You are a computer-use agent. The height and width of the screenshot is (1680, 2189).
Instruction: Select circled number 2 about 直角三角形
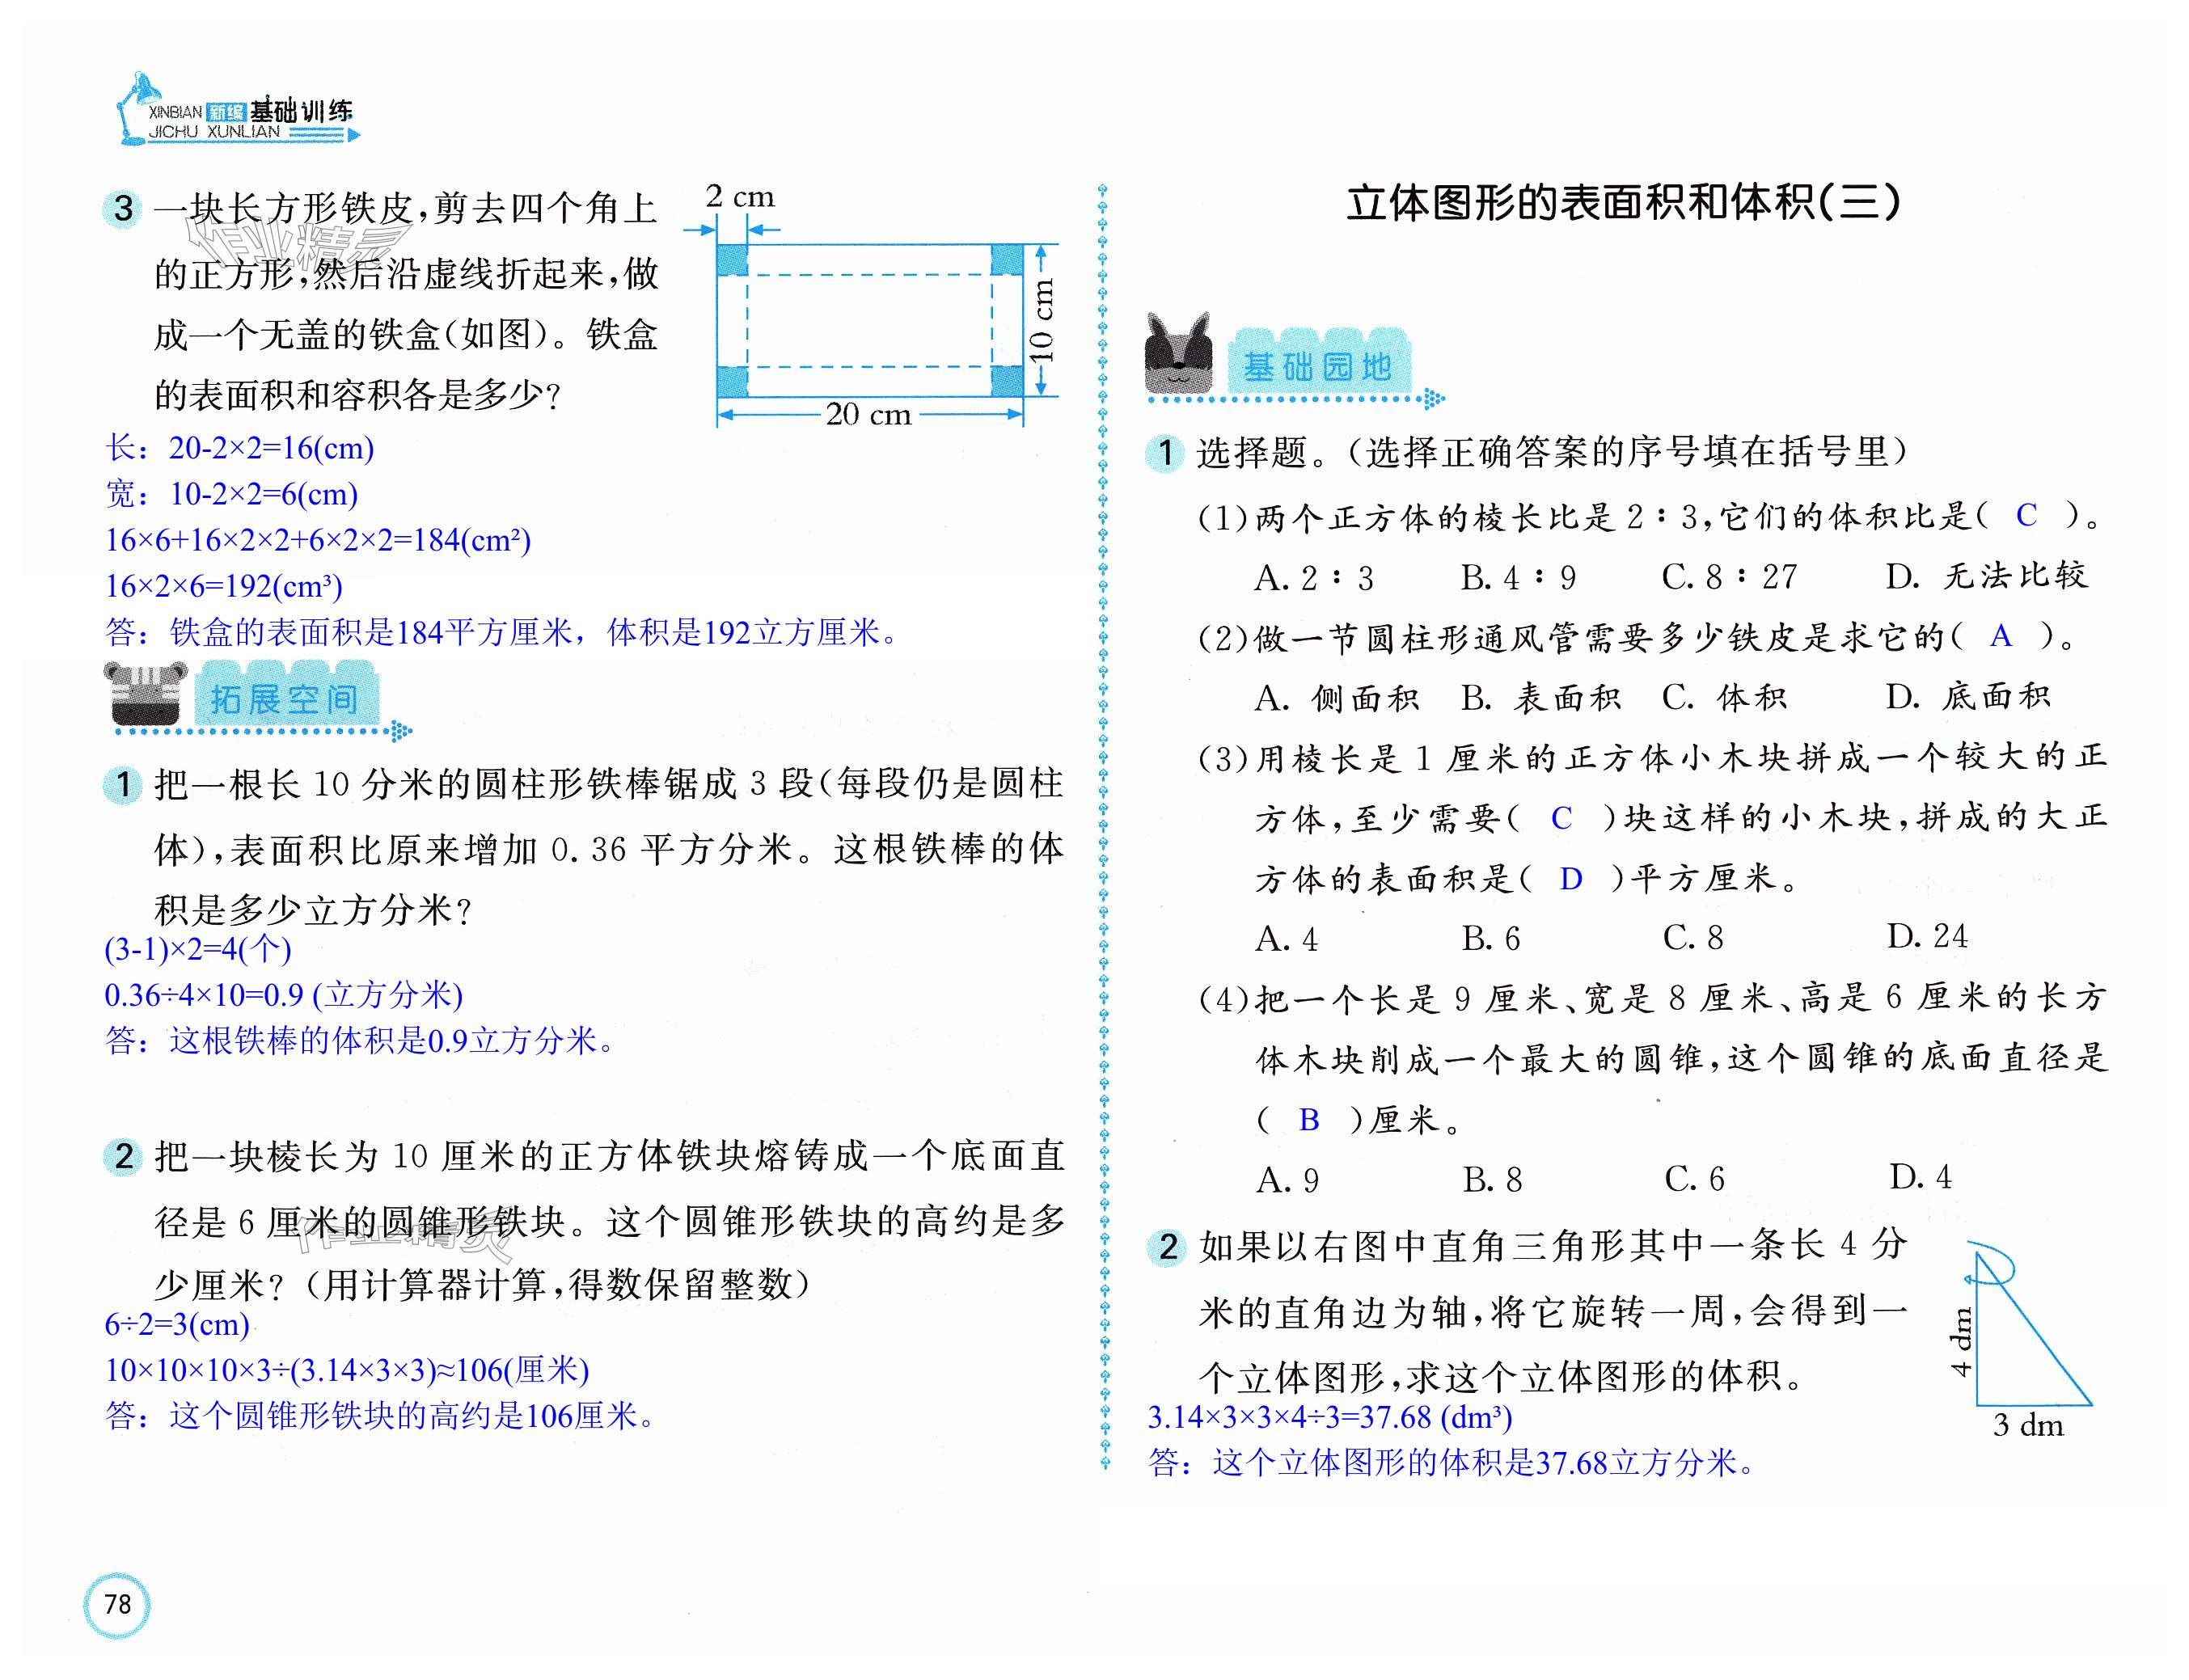click(1166, 1247)
